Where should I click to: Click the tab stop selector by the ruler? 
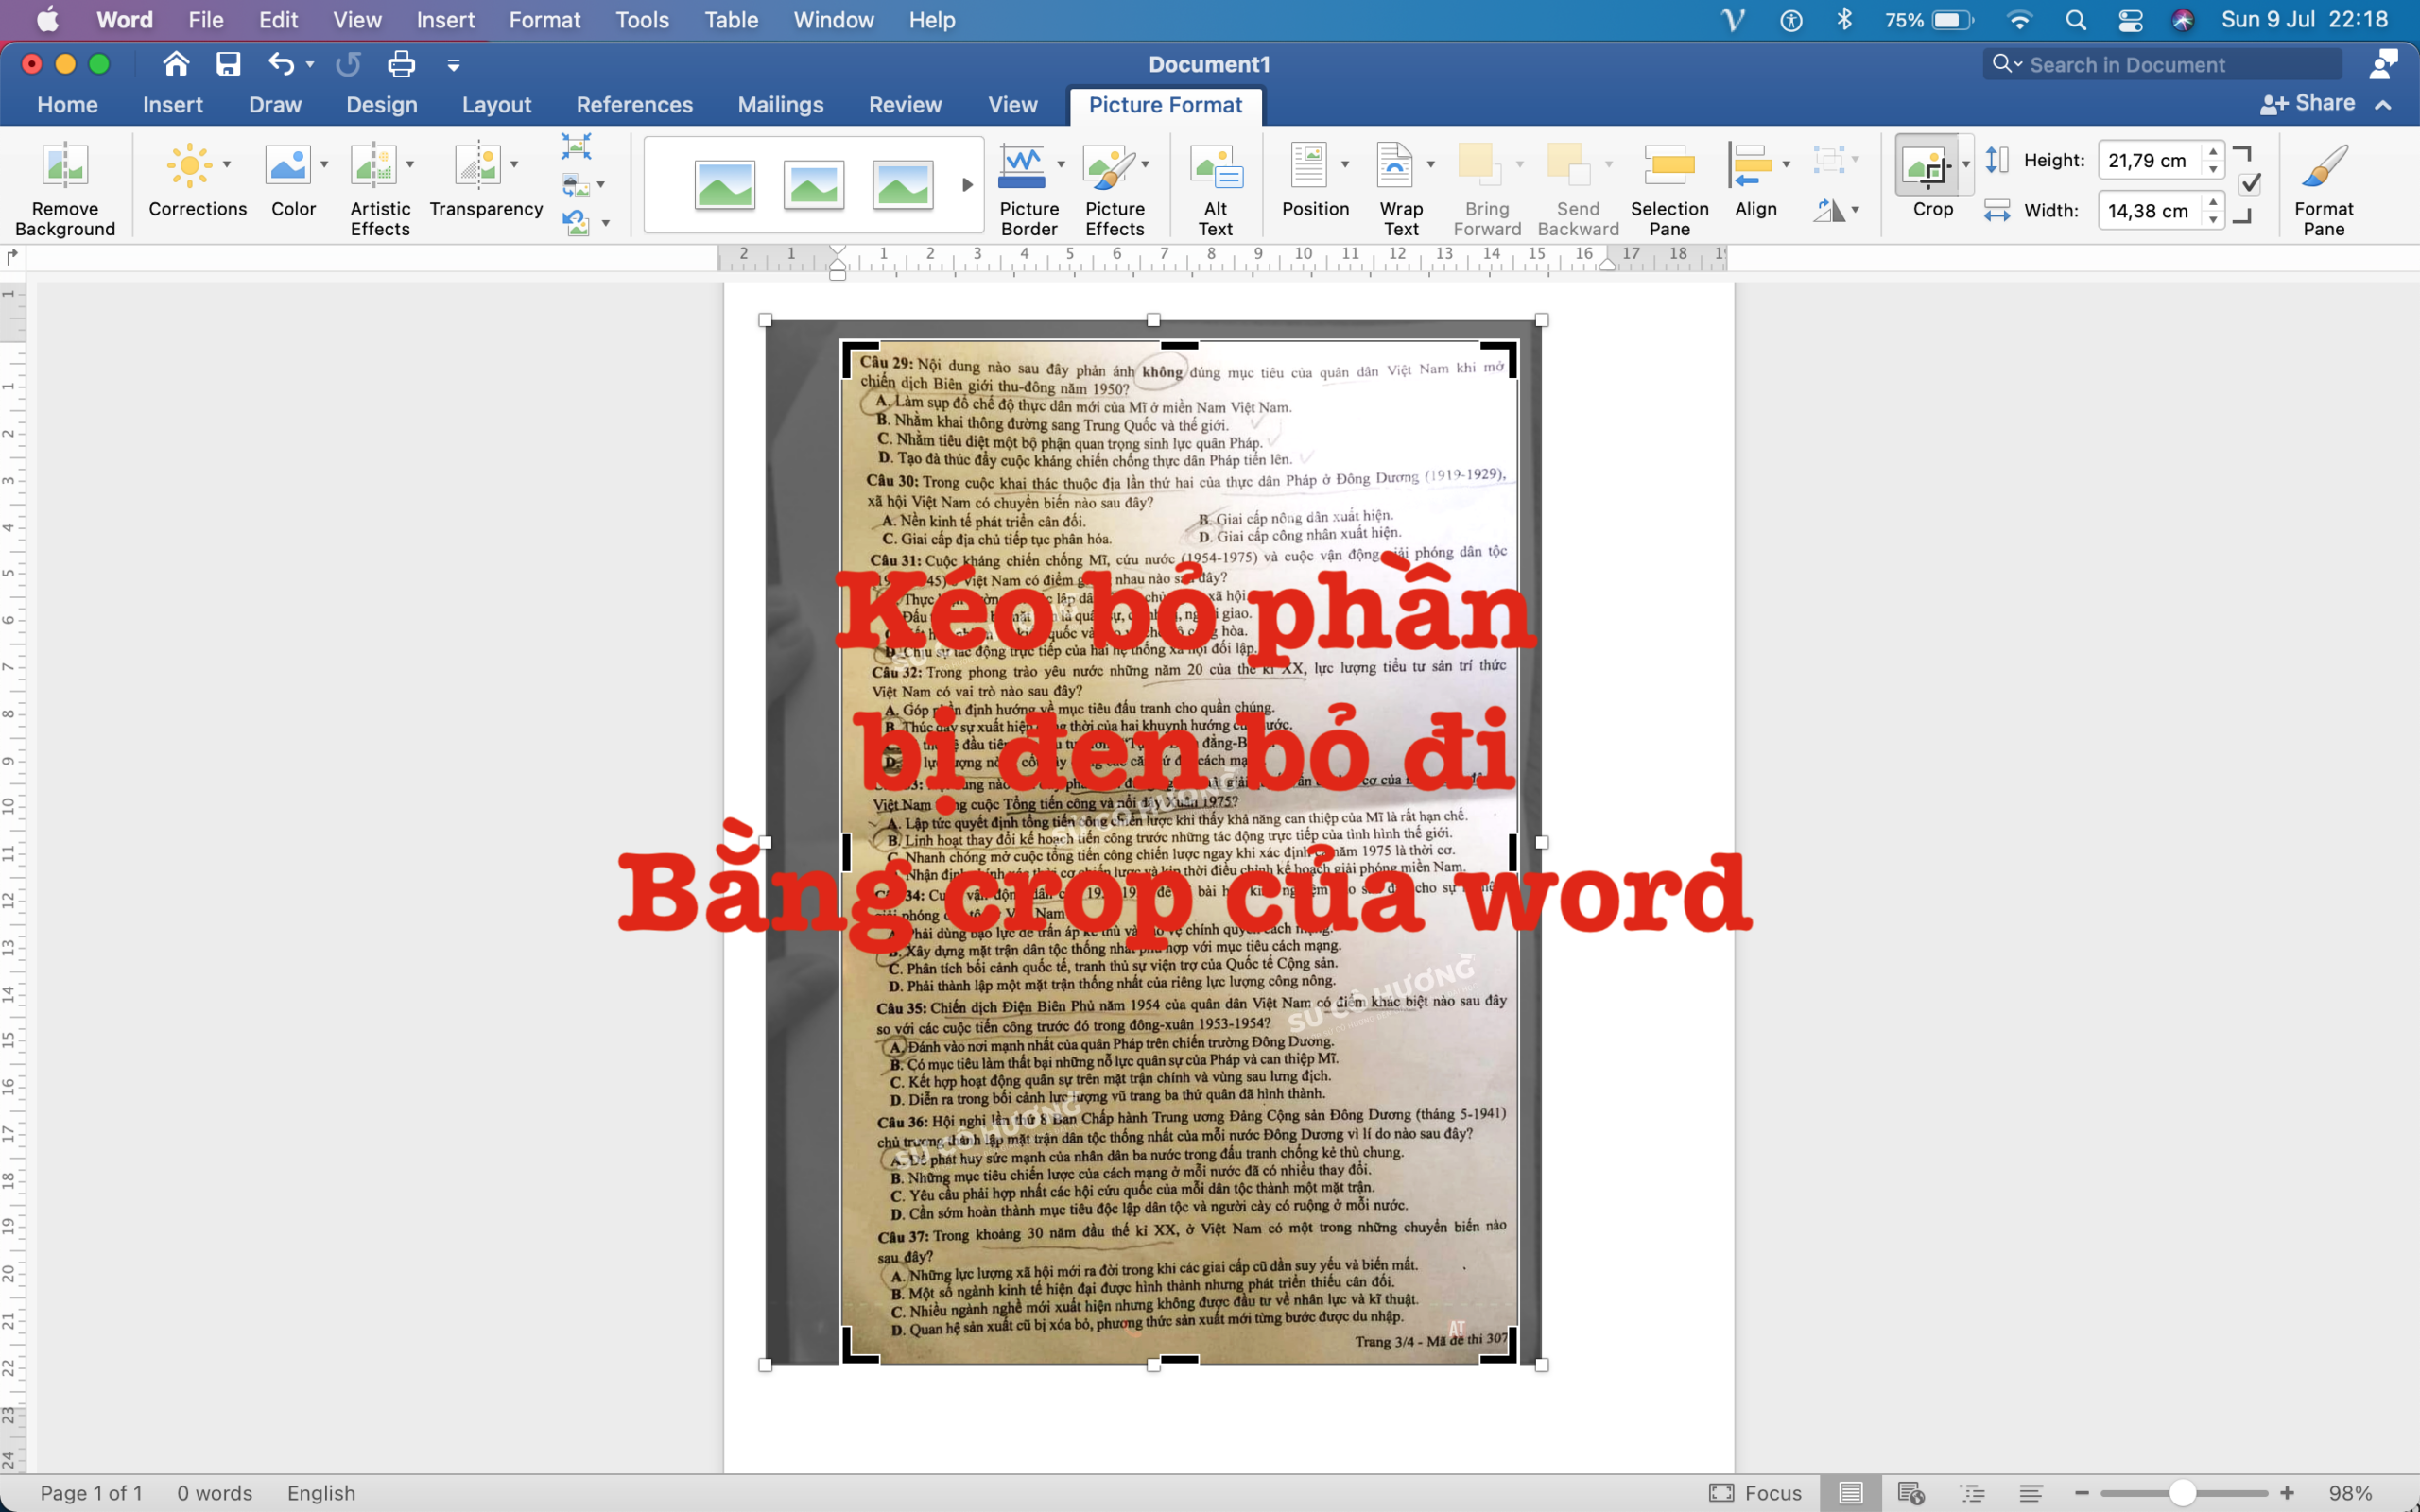[12, 258]
